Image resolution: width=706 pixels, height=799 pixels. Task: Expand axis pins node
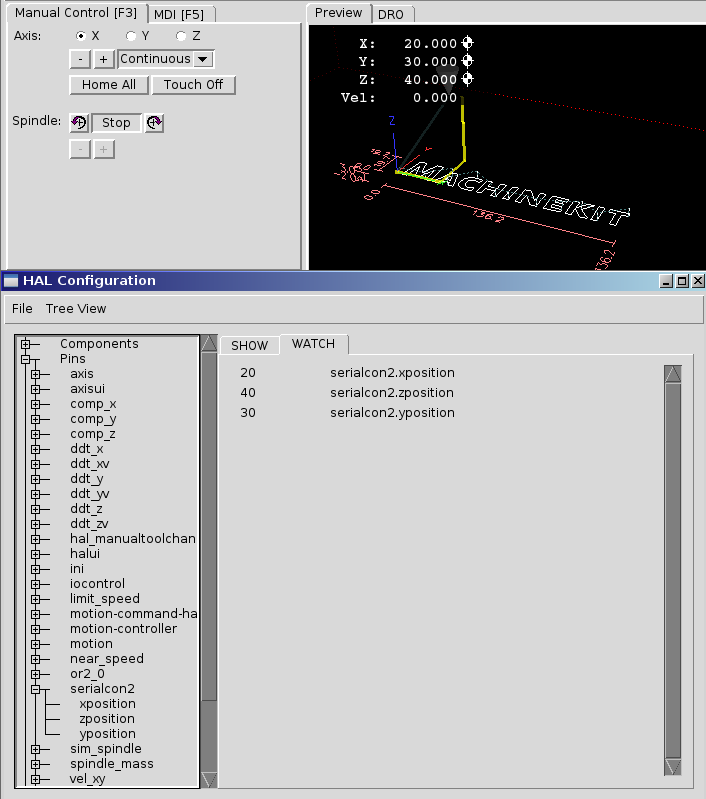(35, 375)
